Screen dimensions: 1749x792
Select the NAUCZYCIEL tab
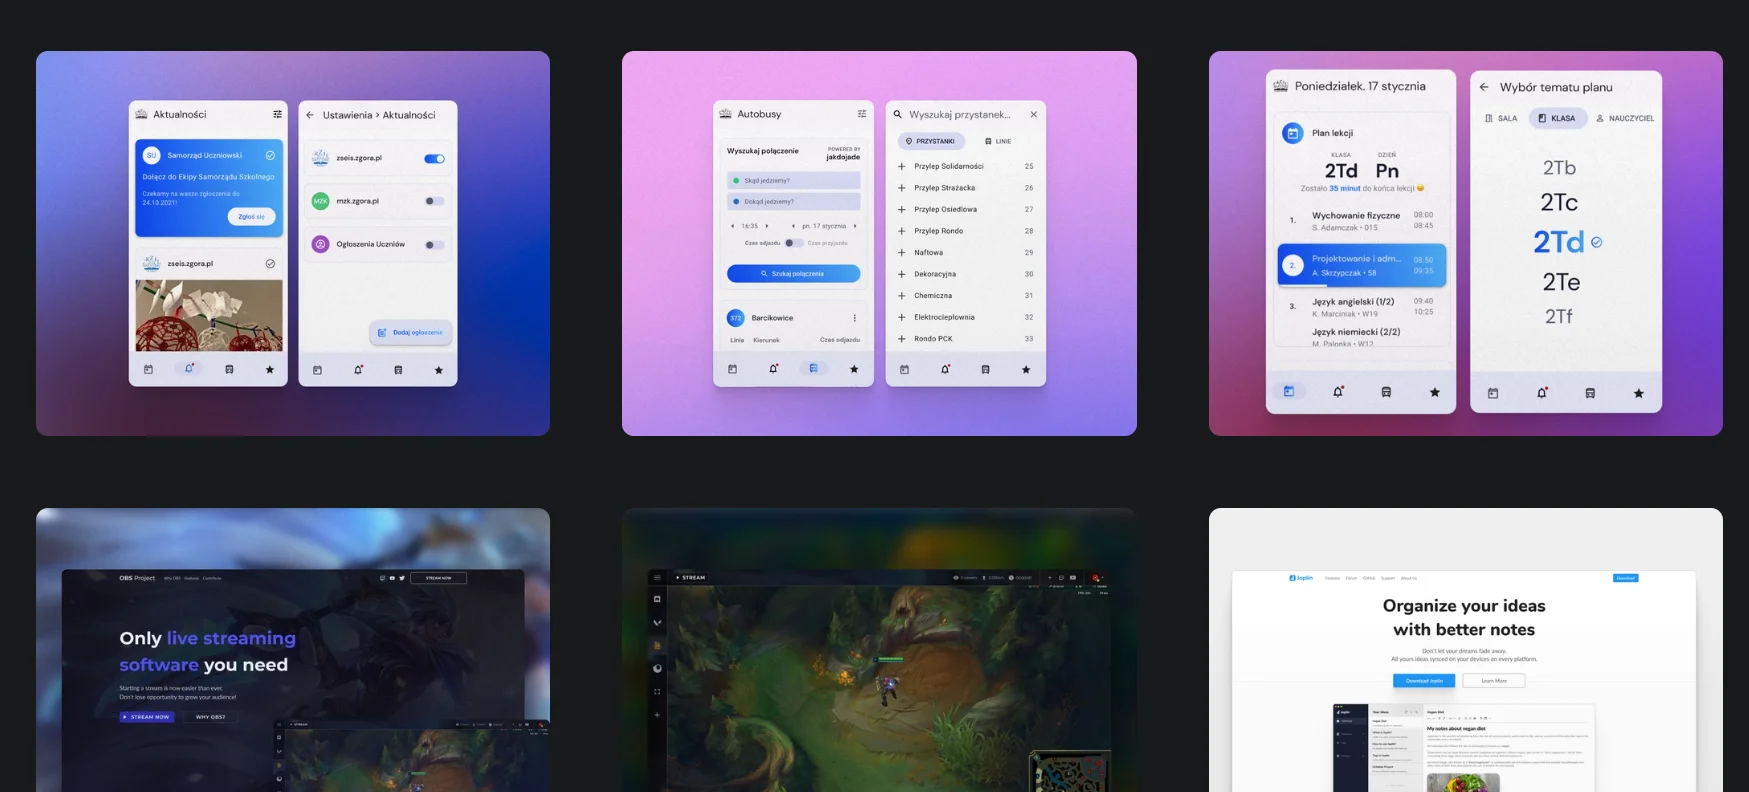(x=1625, y=118)
